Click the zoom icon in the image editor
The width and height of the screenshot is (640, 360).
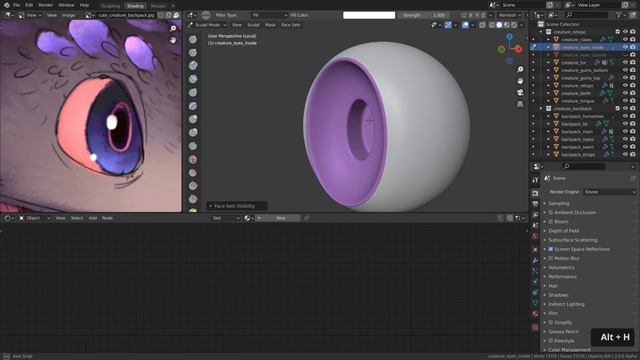click(173, 29)
